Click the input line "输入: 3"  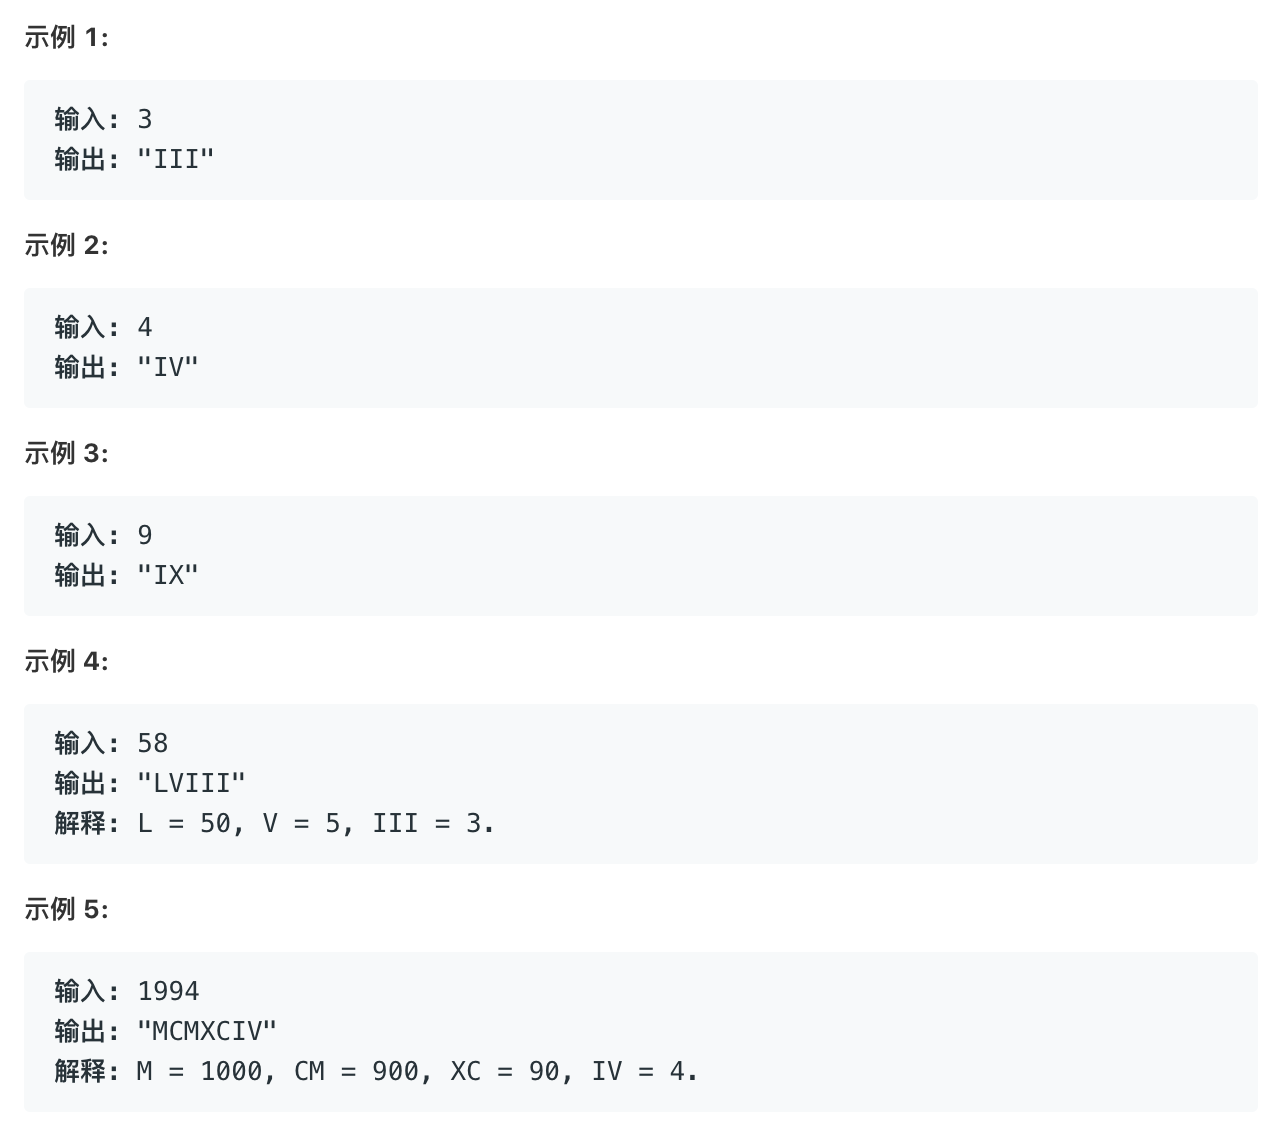click(x=103, y=120)
